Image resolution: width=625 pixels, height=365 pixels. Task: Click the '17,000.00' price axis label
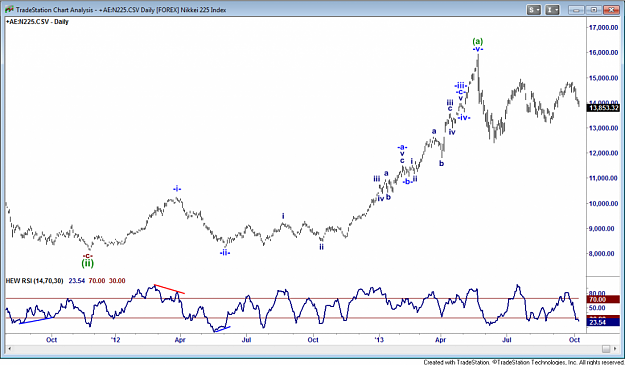[x=603, y=27]
